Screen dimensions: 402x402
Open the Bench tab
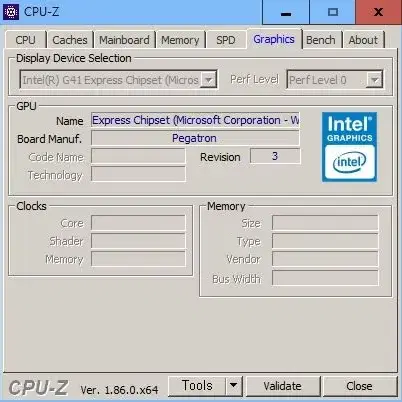[x=321, y=40]
